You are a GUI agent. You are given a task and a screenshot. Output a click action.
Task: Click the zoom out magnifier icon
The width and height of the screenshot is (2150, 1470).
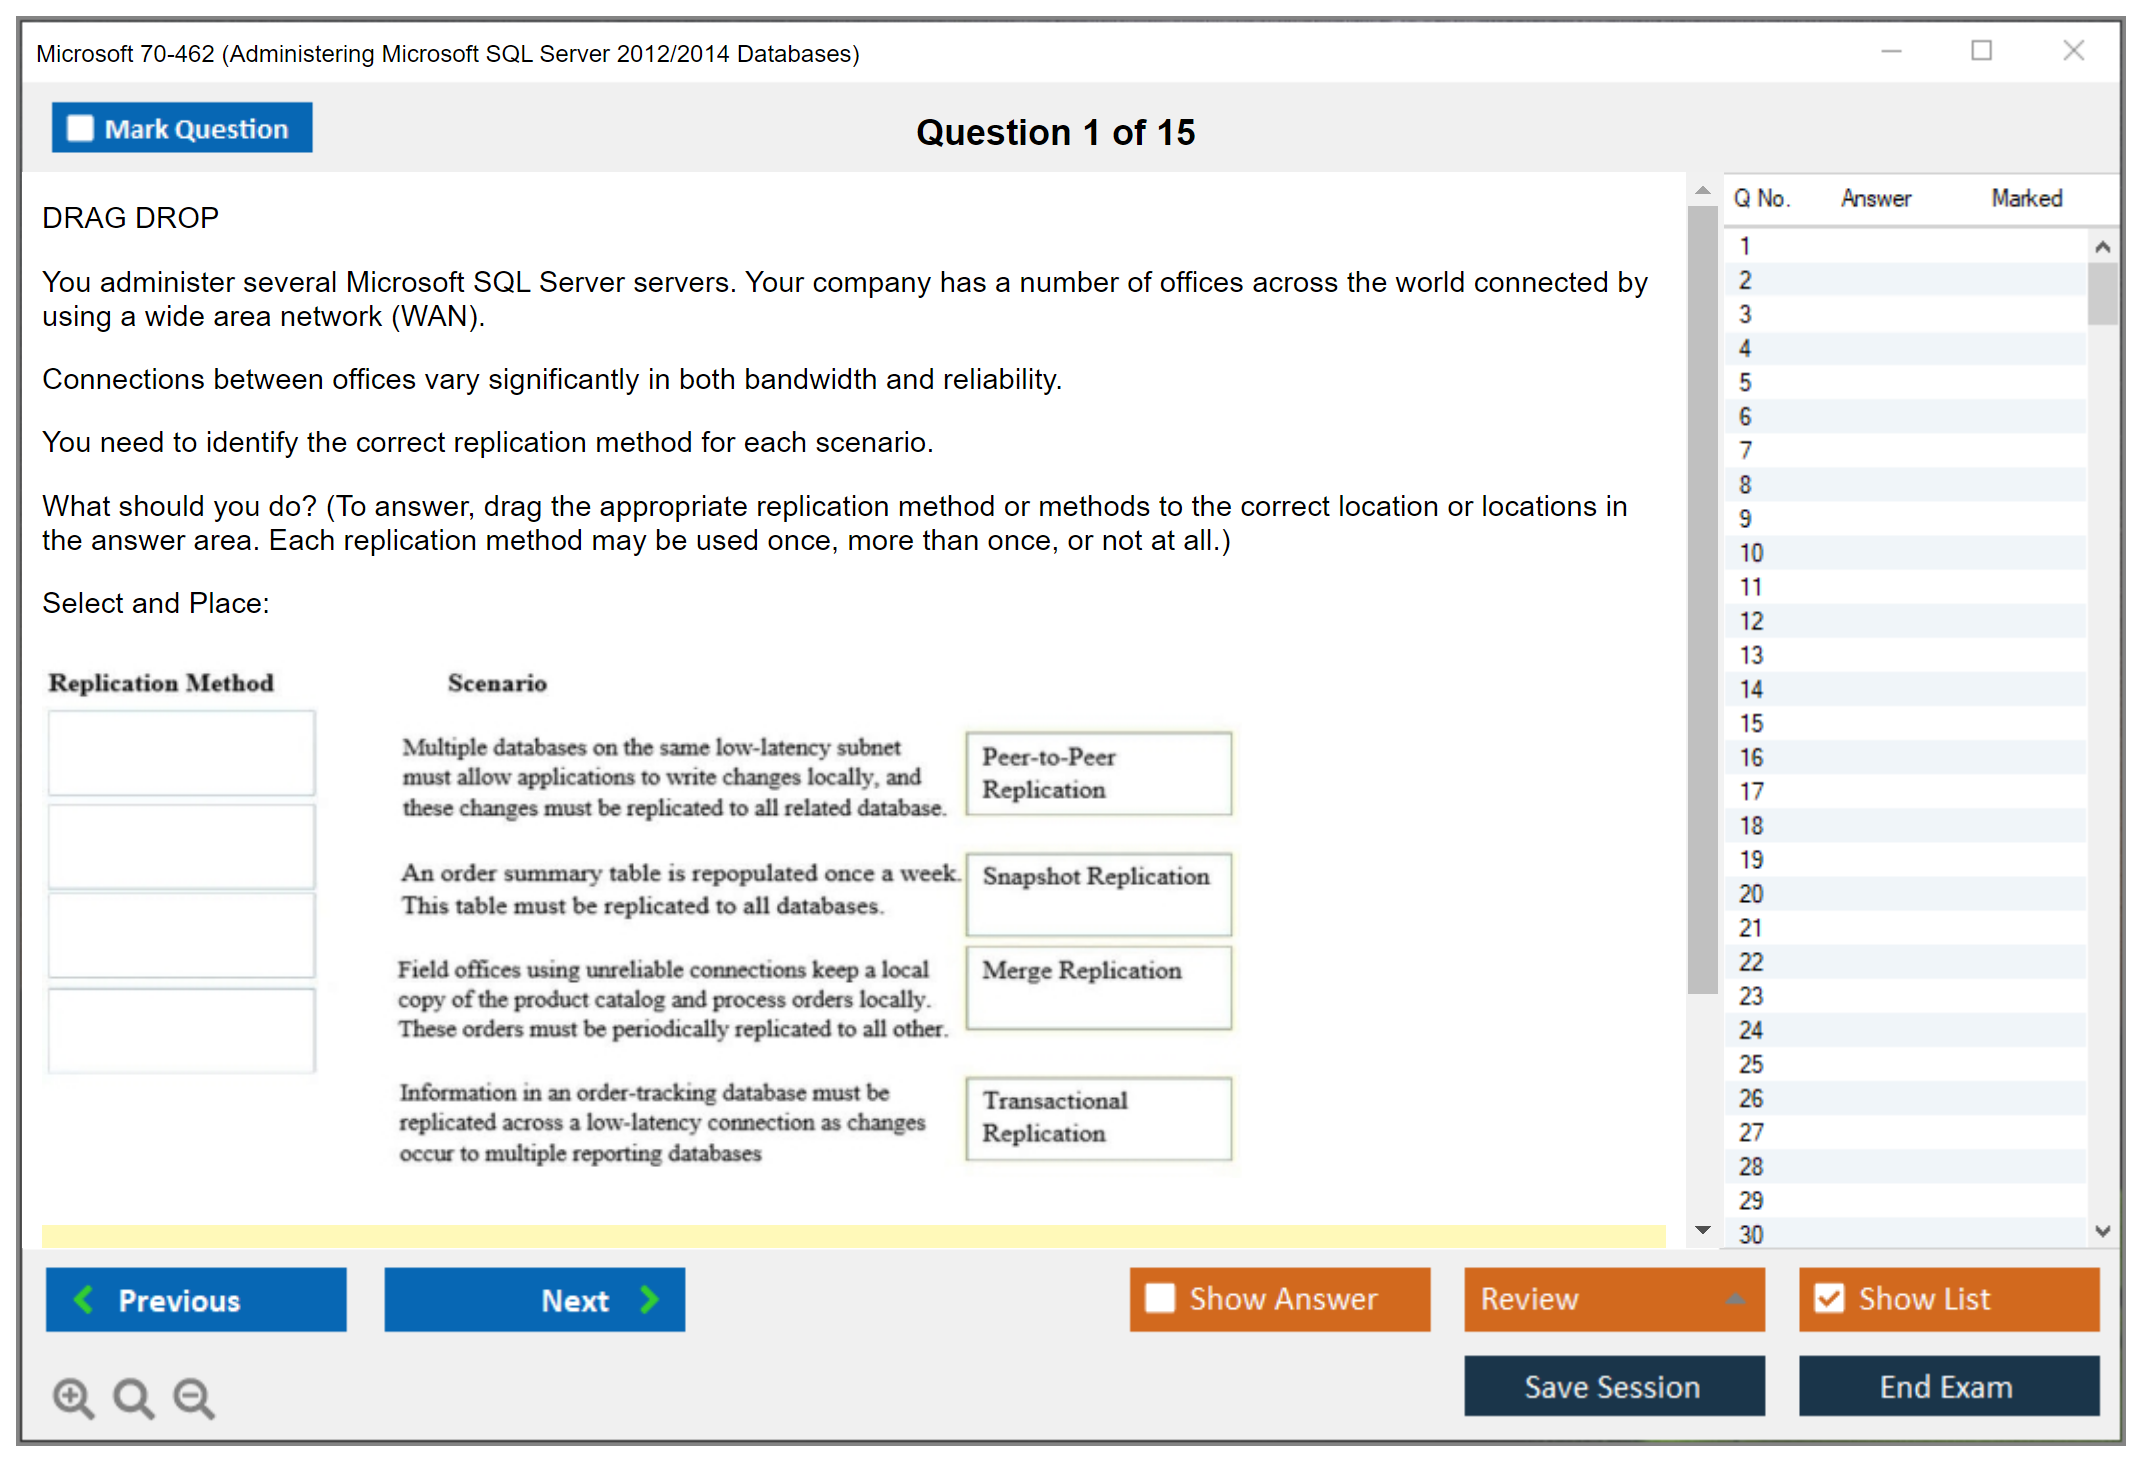pyautogui.click(x=193, y=1397)
